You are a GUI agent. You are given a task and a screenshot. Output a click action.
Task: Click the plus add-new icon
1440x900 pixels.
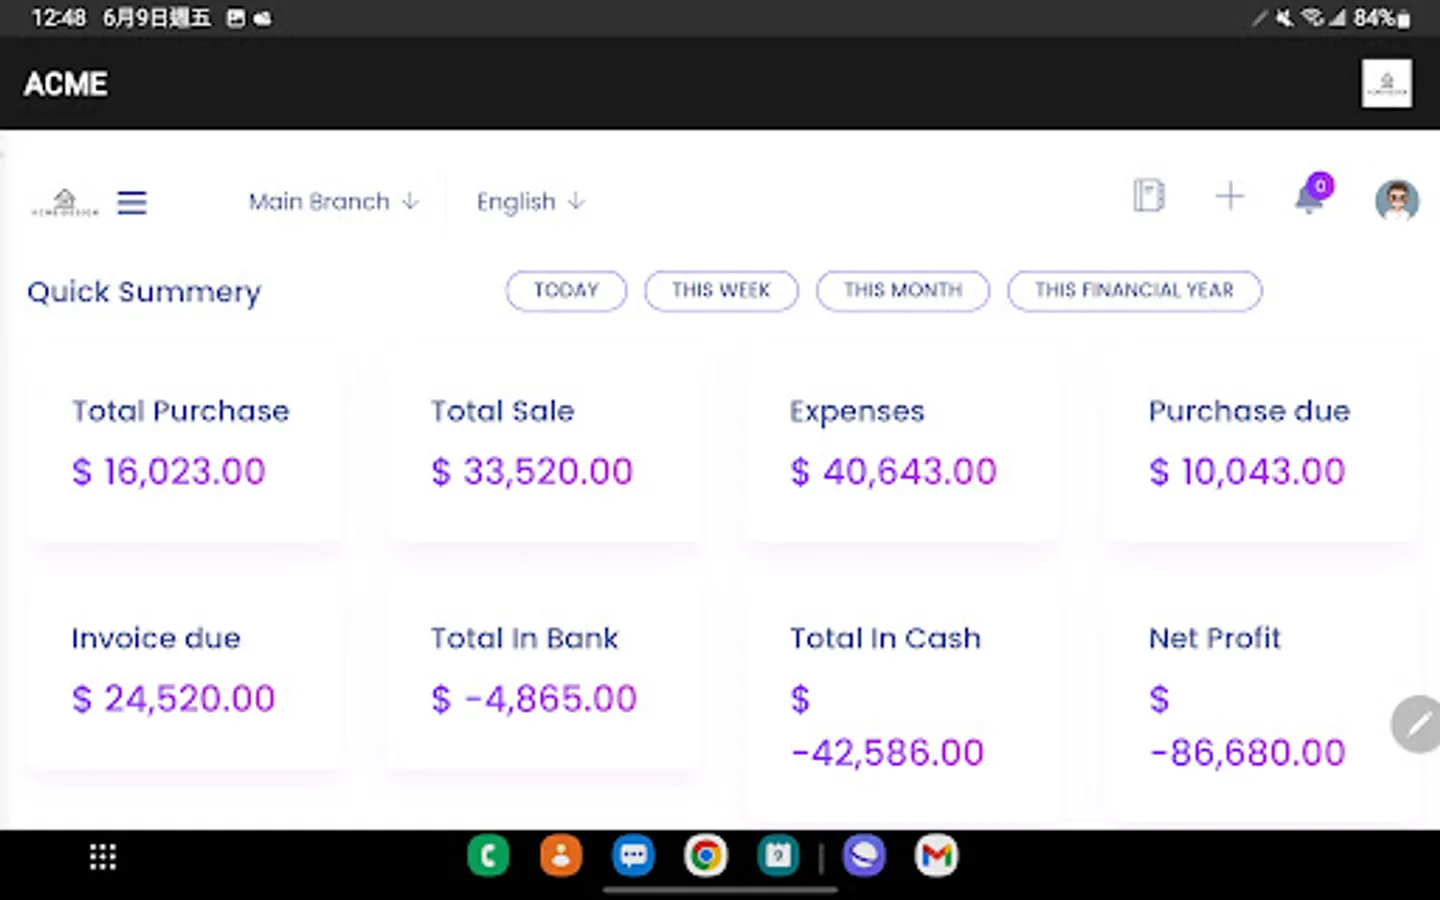[1229, 196]
